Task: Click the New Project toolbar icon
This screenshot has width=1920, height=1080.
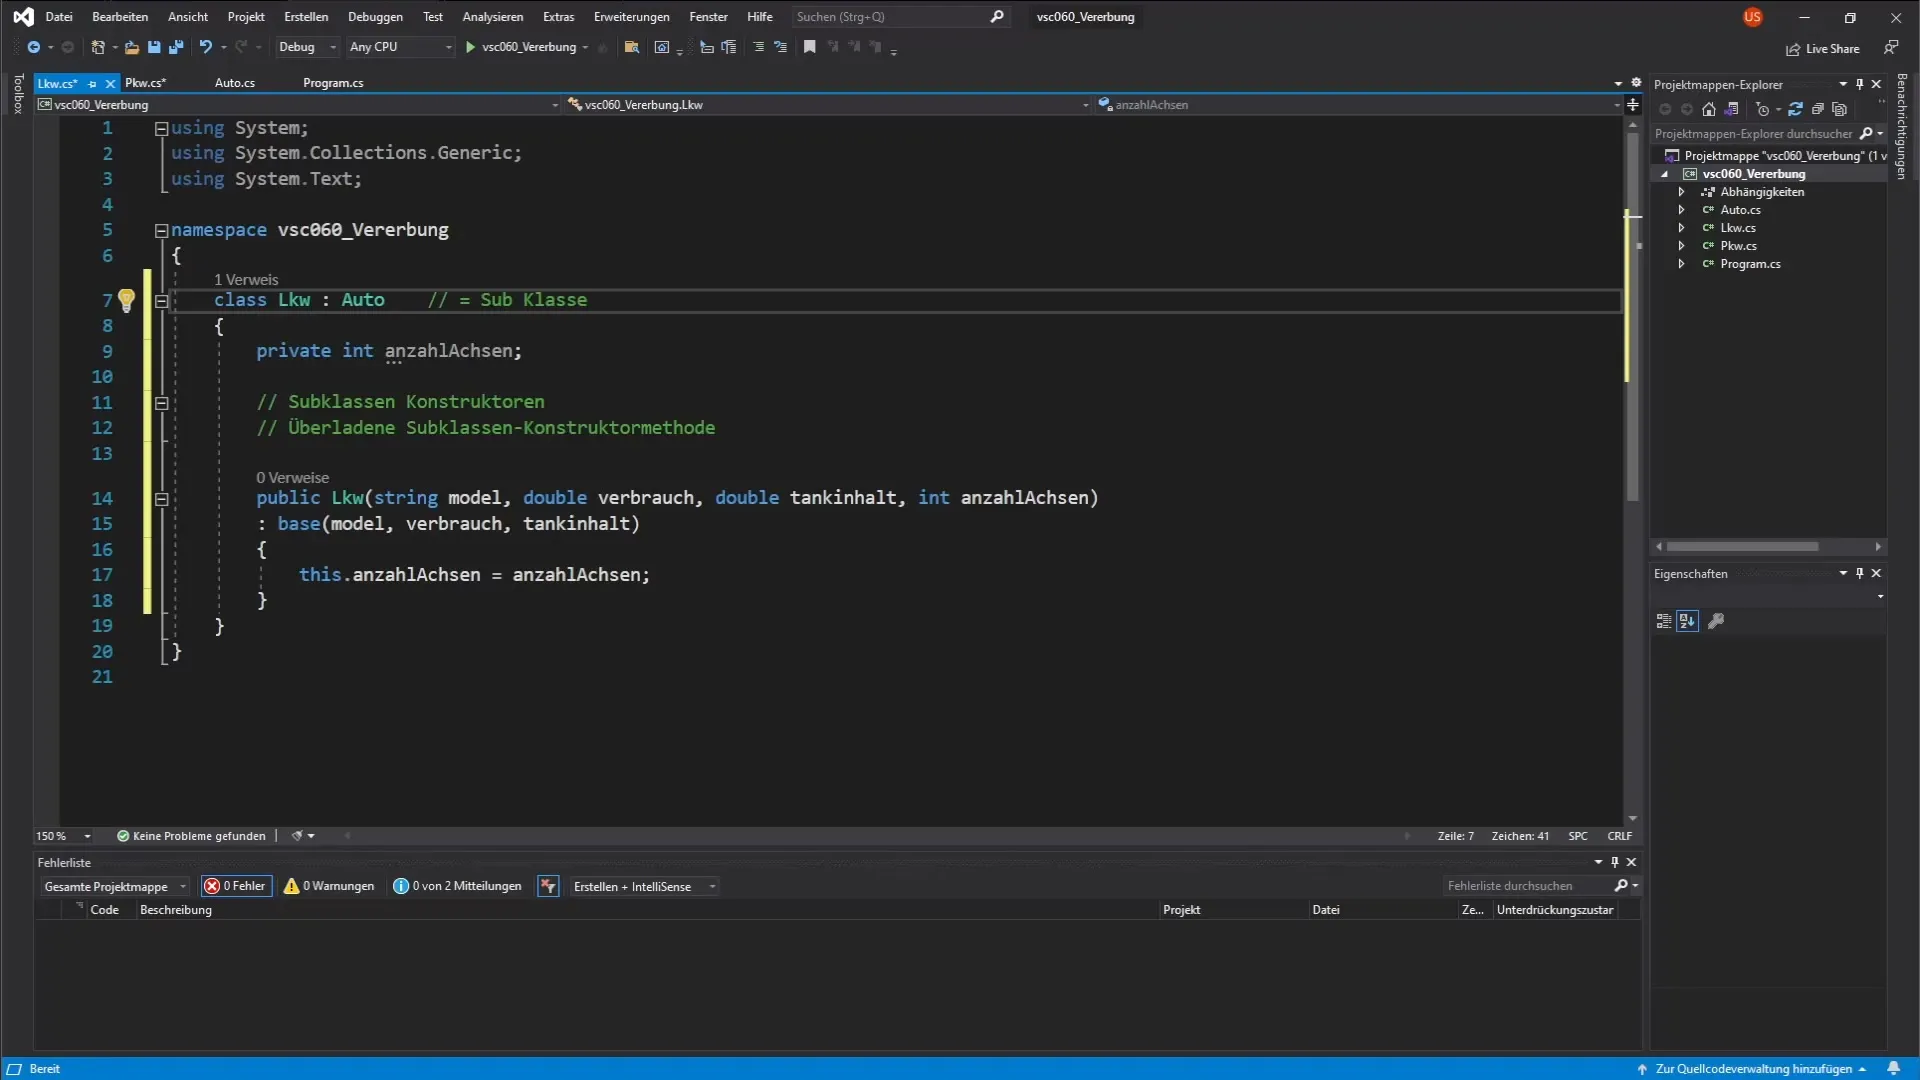Action: click(x=98, y=47)
